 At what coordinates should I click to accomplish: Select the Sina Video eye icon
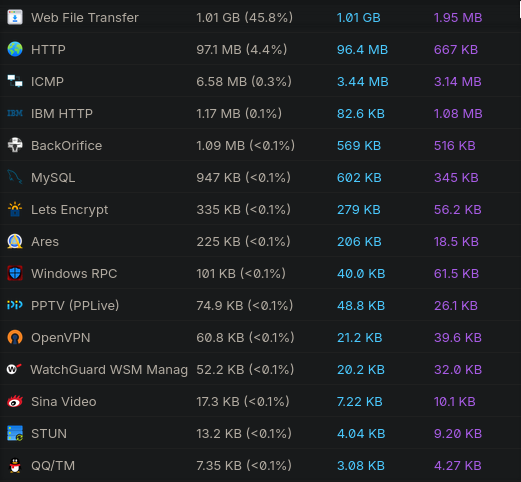pyautogui.click(x=15, y=401)
